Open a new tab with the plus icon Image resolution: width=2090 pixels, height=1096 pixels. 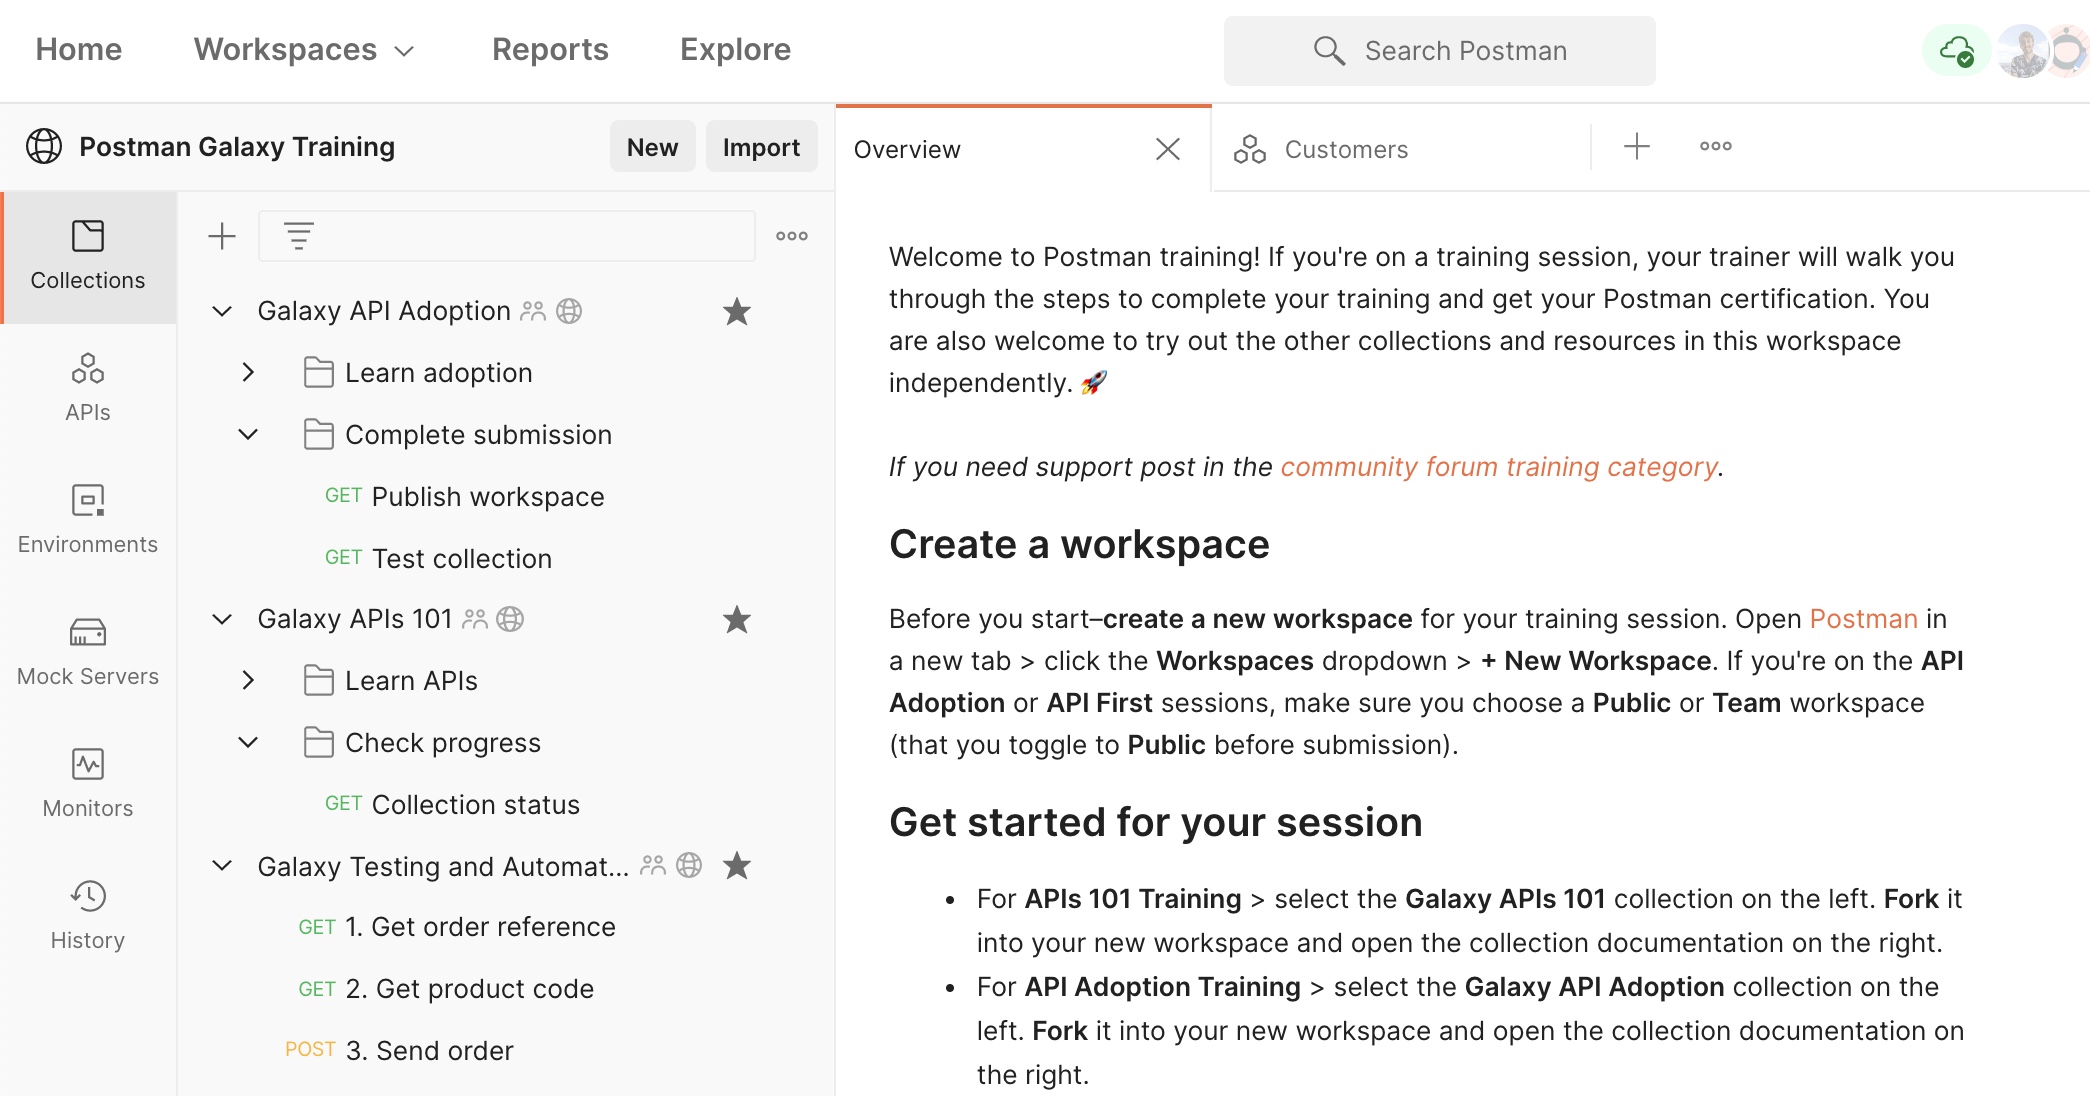[1637, 146]
